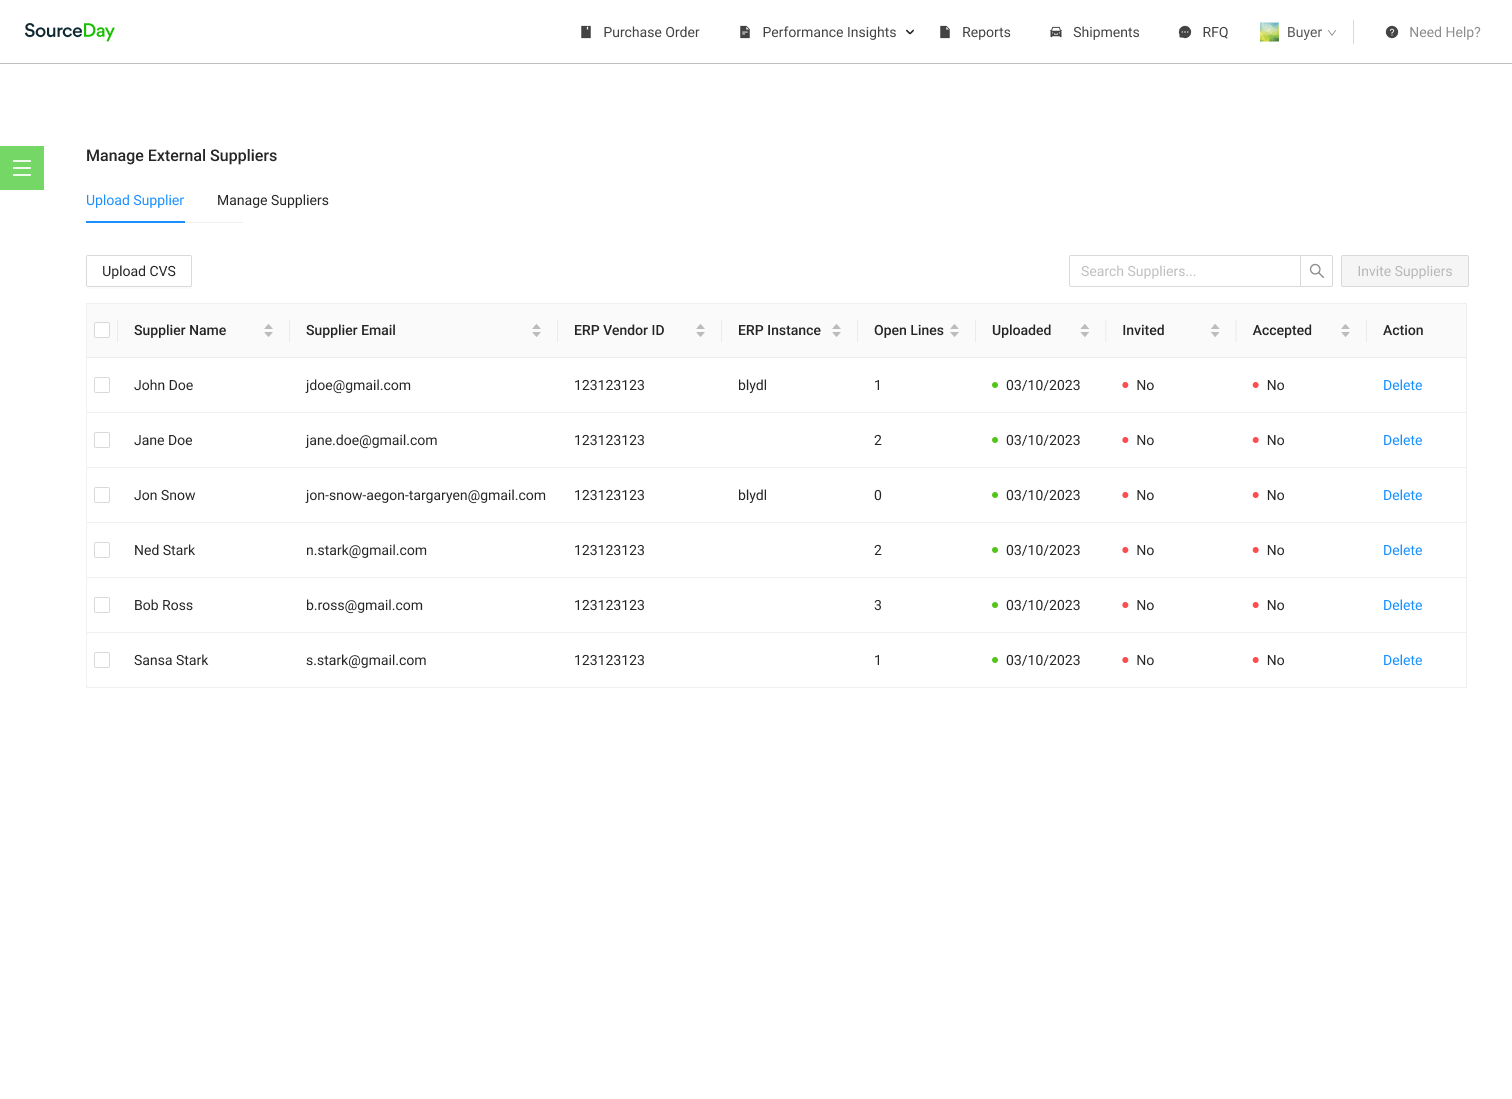
Task: Check the Ned Stark row checkbox
Action: [x=102, y=550]
